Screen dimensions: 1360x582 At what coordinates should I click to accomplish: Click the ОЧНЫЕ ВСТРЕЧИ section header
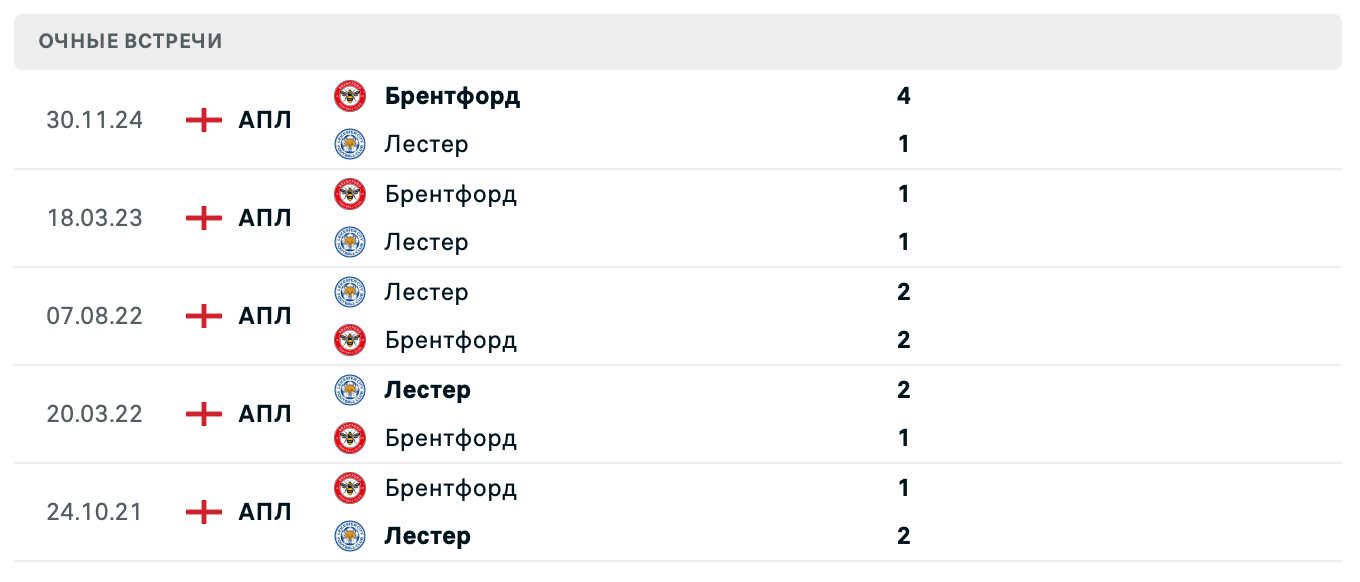pos(130,42)
